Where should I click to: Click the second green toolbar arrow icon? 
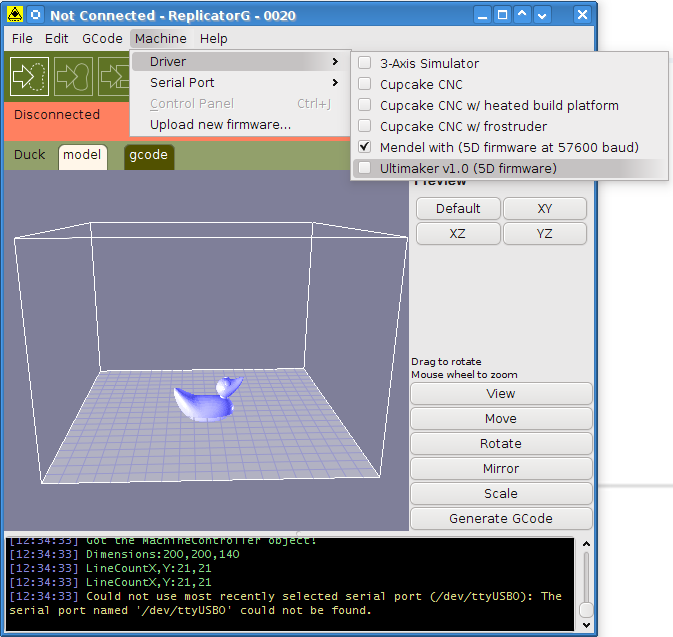(73, 76)
